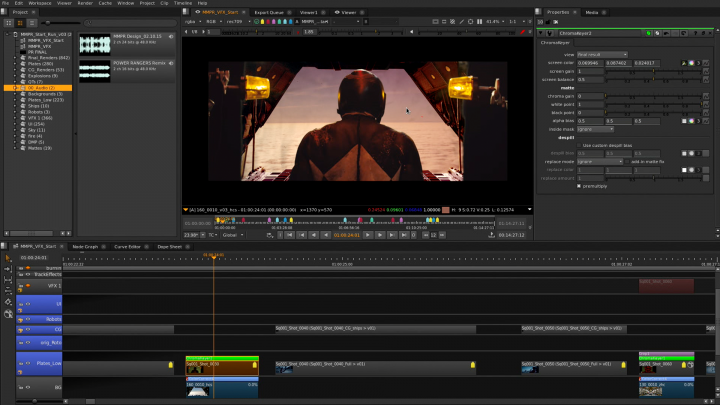Open the Timeline menu
The width and height of the screenshot is (720, 405).
(x=183, y=3)
